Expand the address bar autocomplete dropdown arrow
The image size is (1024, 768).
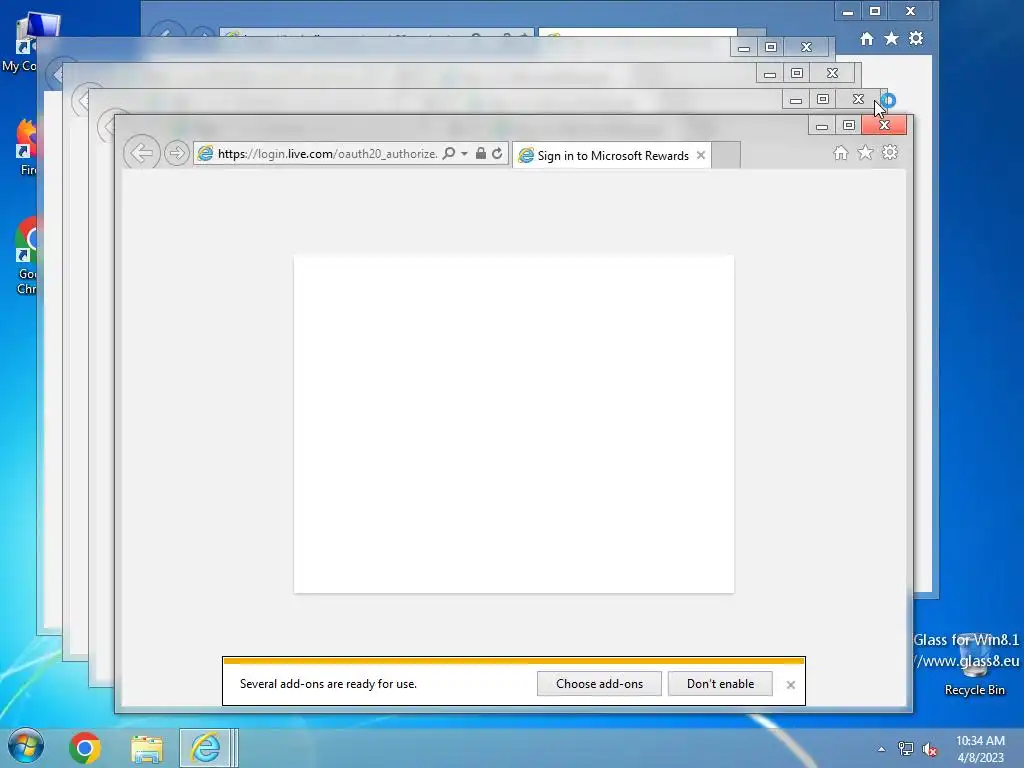tap(464, 153)
